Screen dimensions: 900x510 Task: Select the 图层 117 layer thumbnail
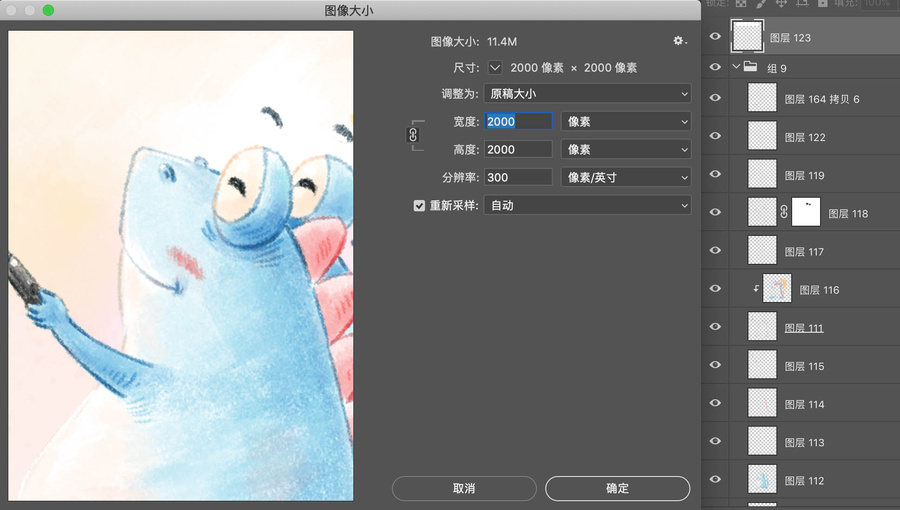coord(762,250)
